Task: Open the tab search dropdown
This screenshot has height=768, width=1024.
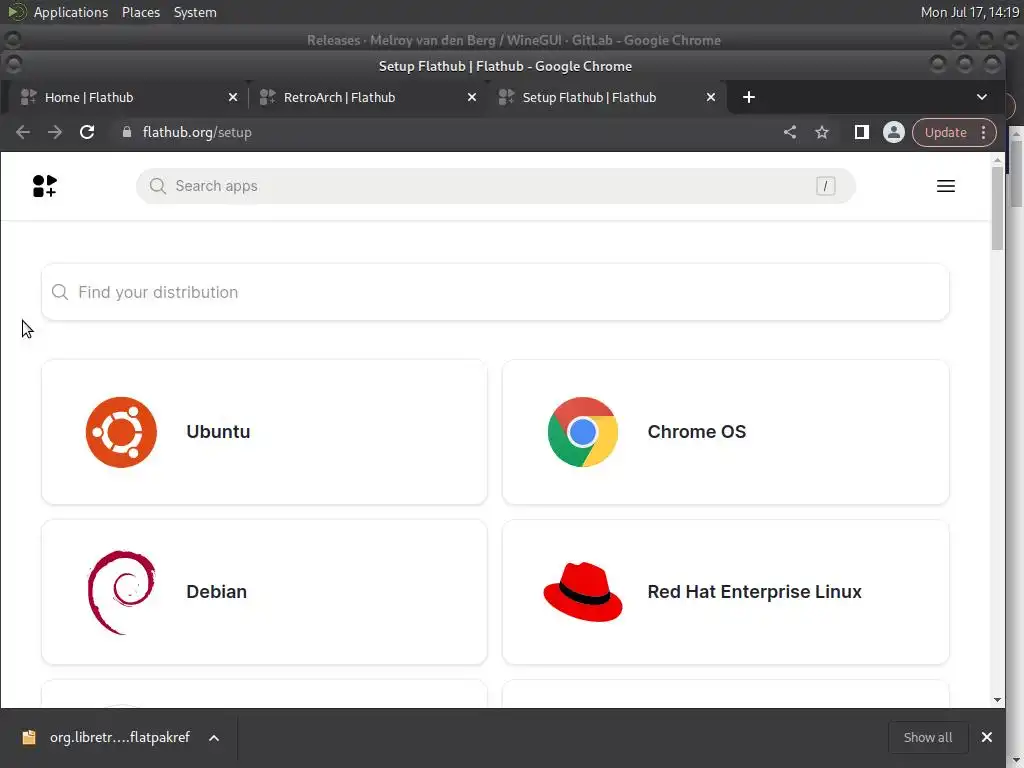Action: tap(982, 97)
